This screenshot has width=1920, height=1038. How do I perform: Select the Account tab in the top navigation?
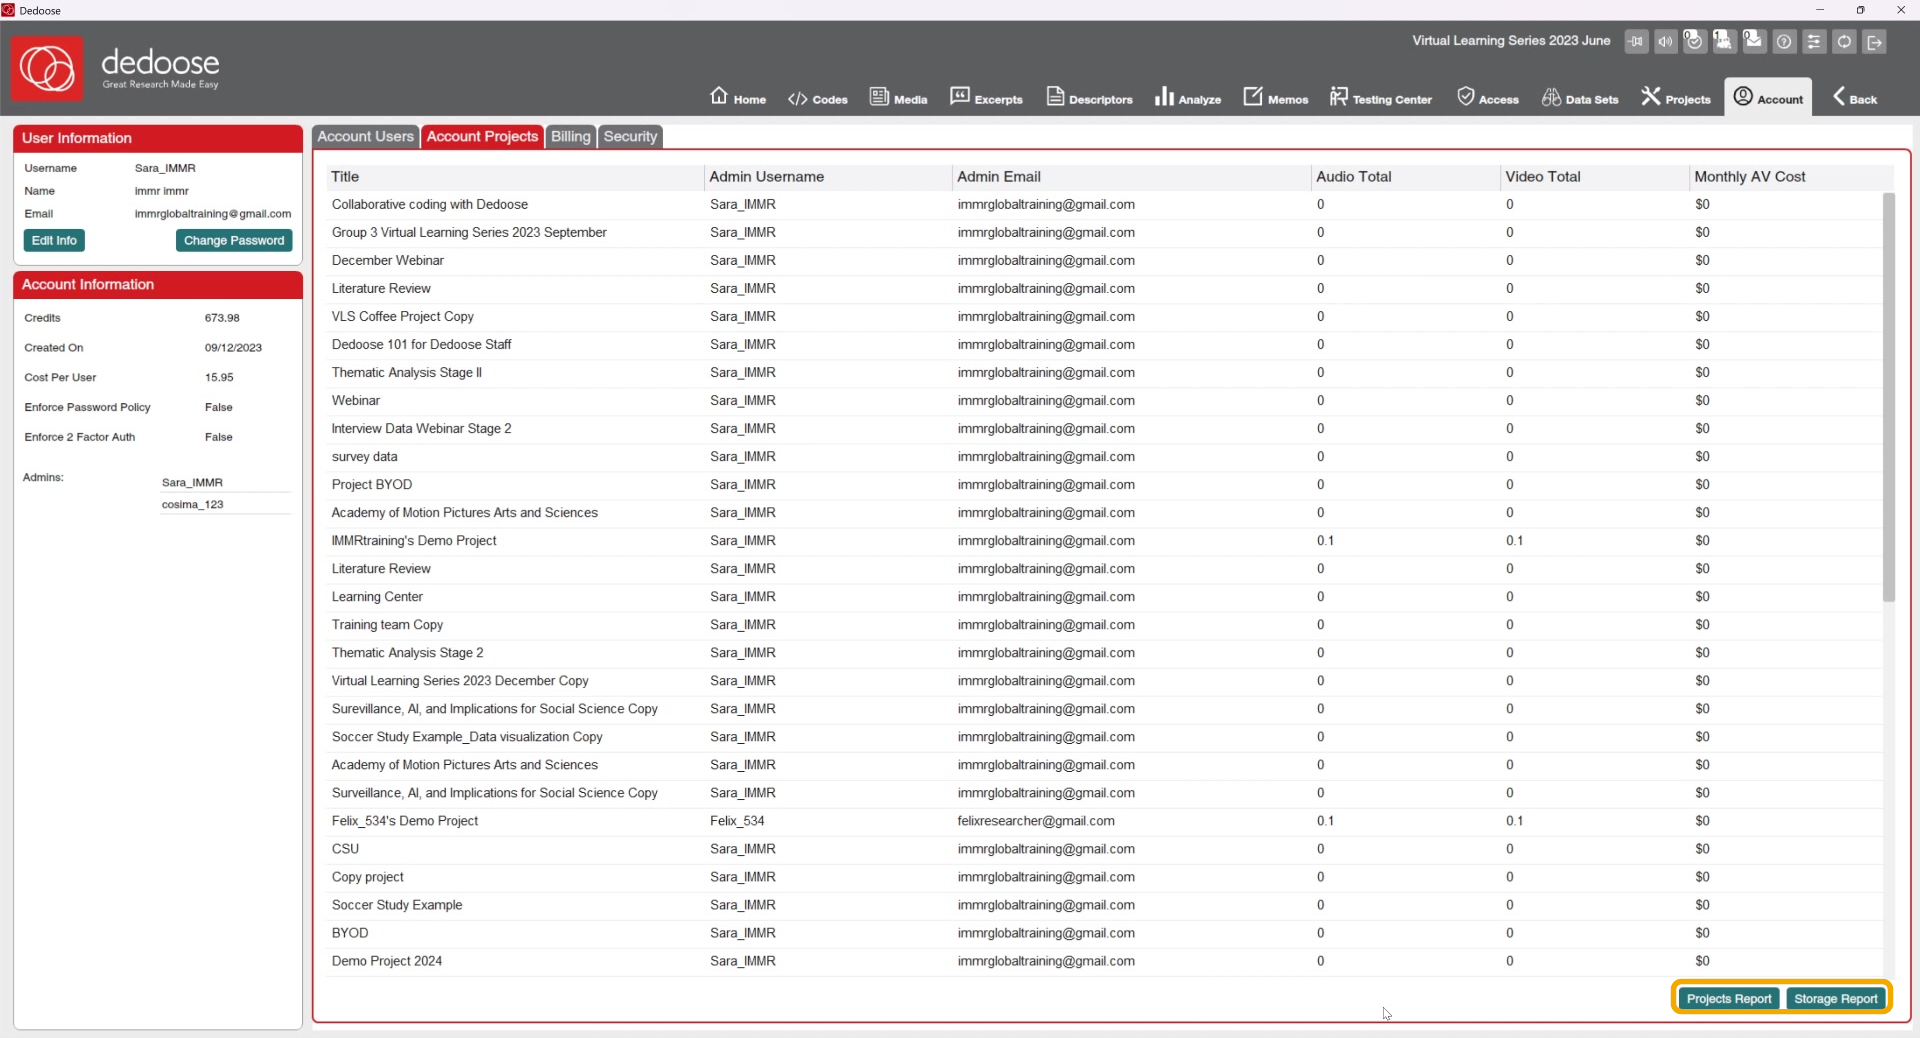(x=1768, y=97)
